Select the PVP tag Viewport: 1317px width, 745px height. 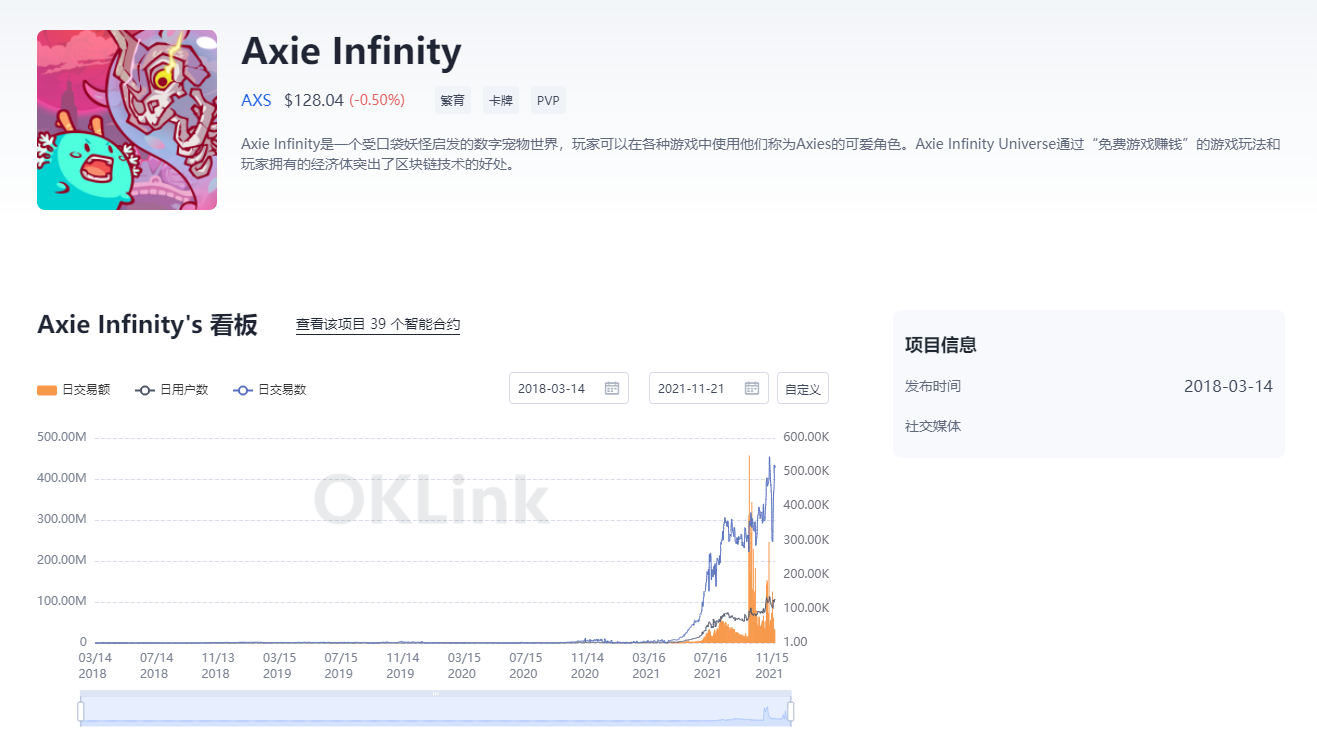[x=548, y=100]
